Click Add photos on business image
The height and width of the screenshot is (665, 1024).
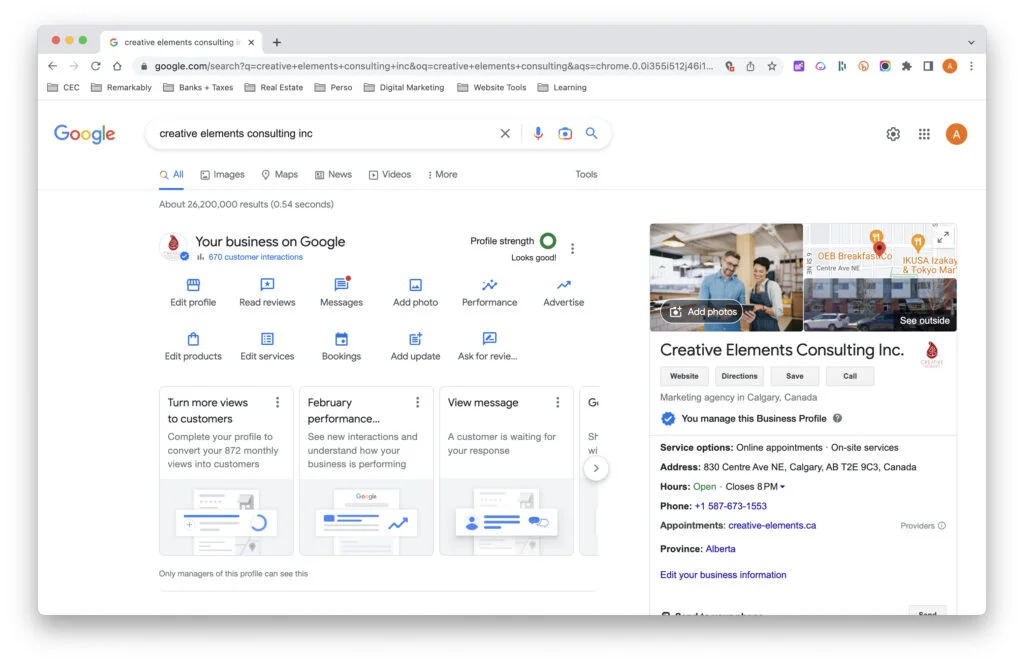(702, 312)
